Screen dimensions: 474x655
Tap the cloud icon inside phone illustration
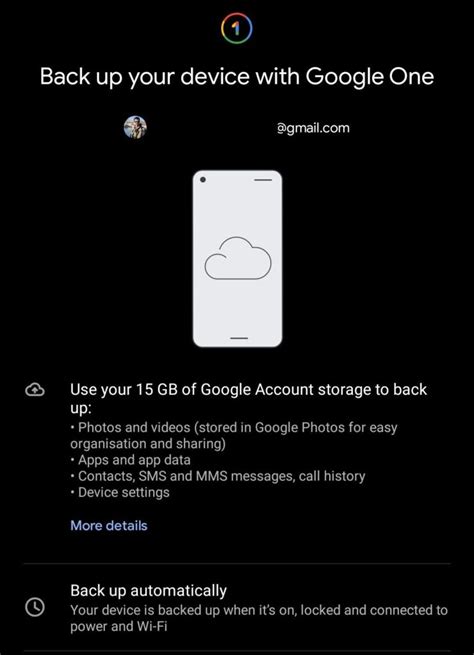(x=238, y=258)
